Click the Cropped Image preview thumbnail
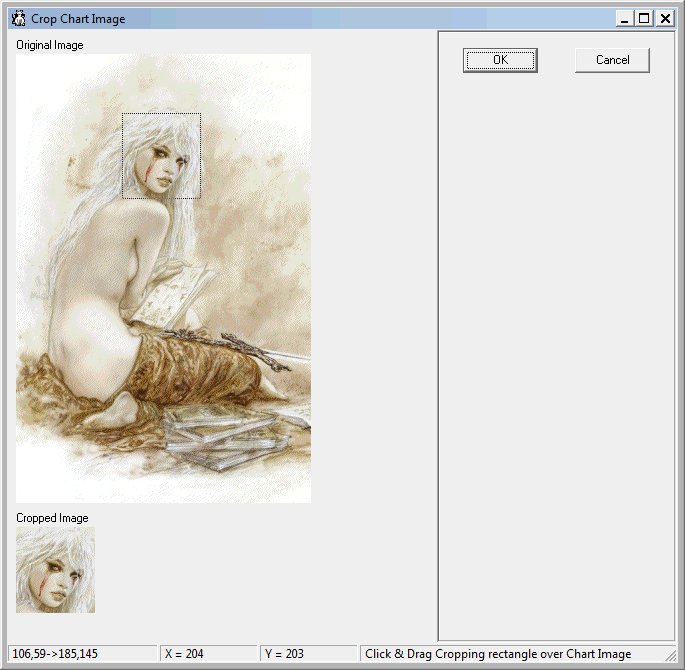This screenshot has height=670, width=685. (55, 570)
